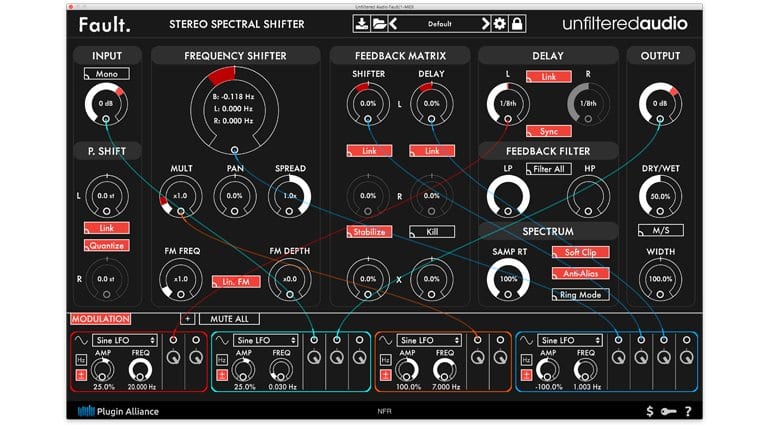Click the OUTPUT 0 dB gain knob
Image resolution: width=770 pixels, height=425 pixels.
[660, 104]
